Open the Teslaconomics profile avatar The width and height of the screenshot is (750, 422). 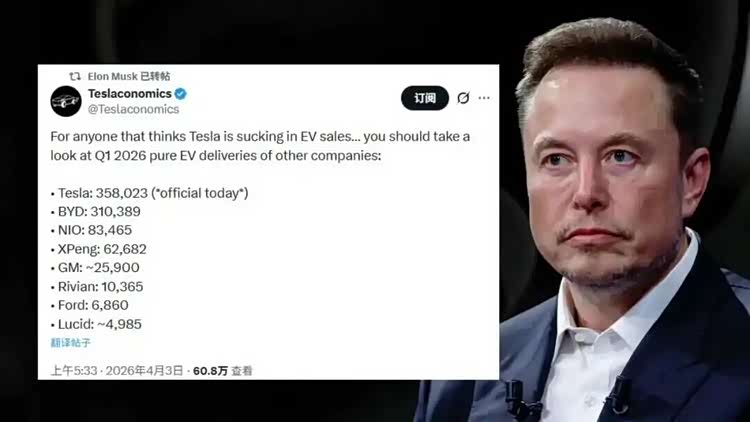coord(66,101)
